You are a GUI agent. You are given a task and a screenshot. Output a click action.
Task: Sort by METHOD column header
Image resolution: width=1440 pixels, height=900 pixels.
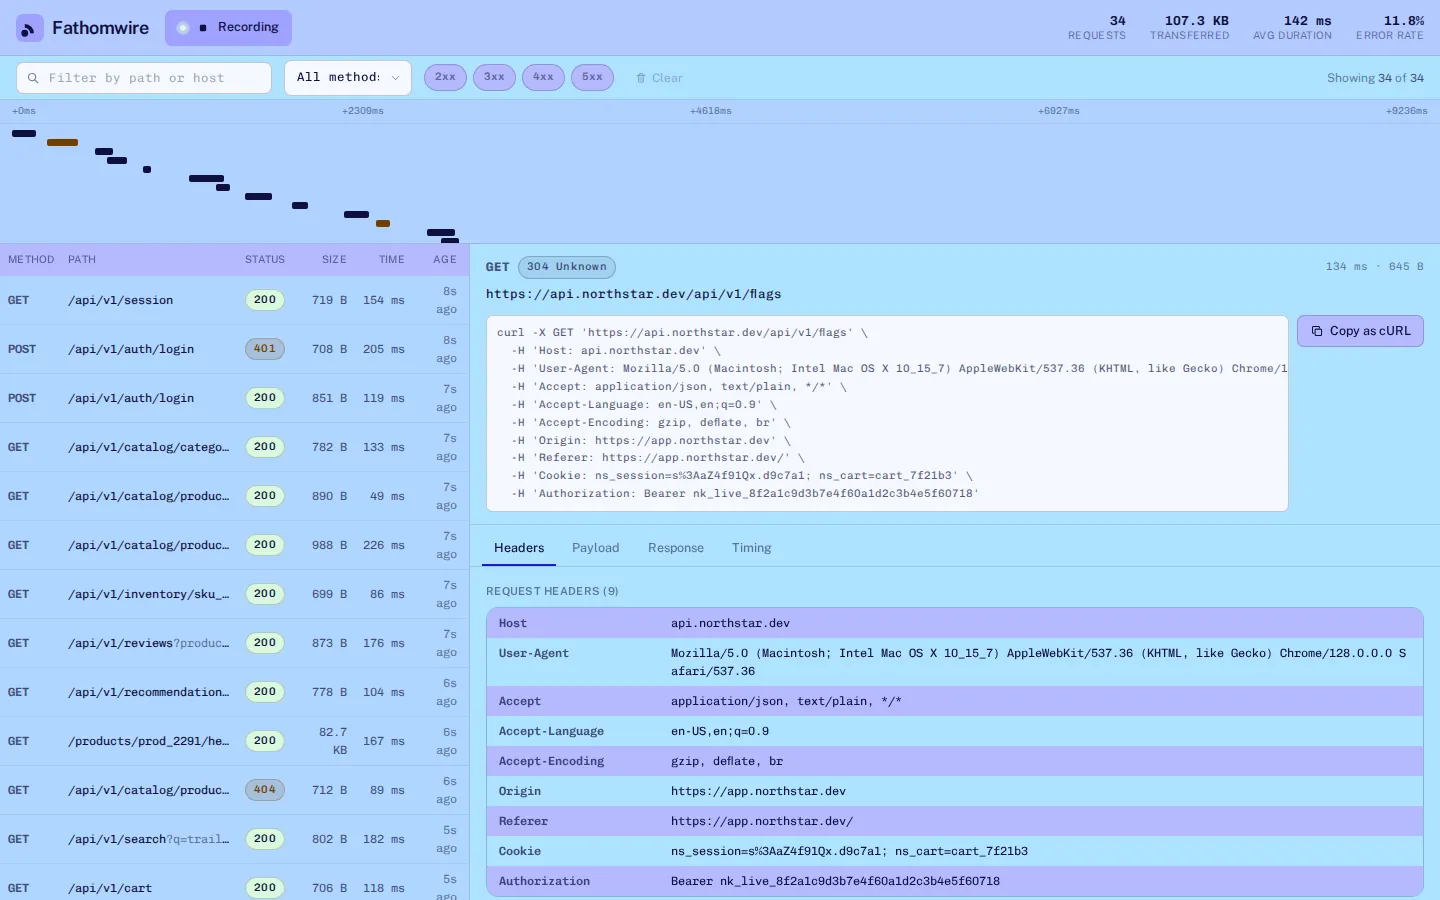(31, 260)
